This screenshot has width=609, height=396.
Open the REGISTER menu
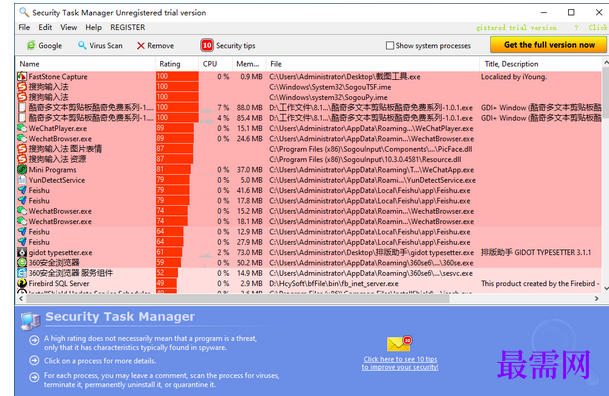(x=127, y=27)
